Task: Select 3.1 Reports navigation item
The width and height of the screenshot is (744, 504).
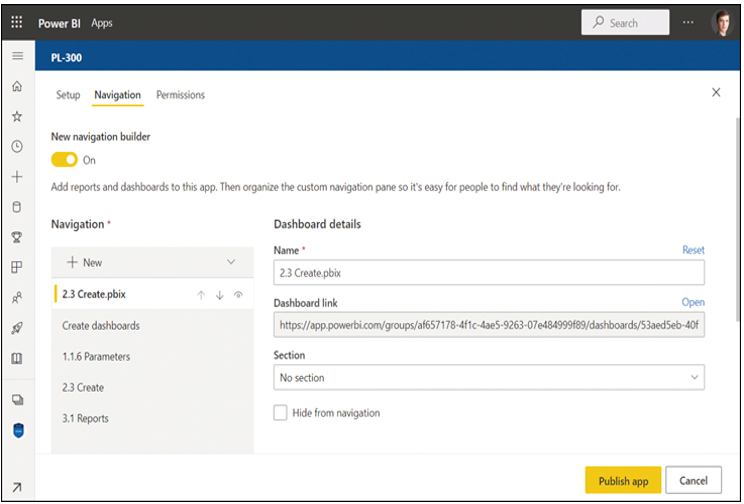Action: pos(152,418)
